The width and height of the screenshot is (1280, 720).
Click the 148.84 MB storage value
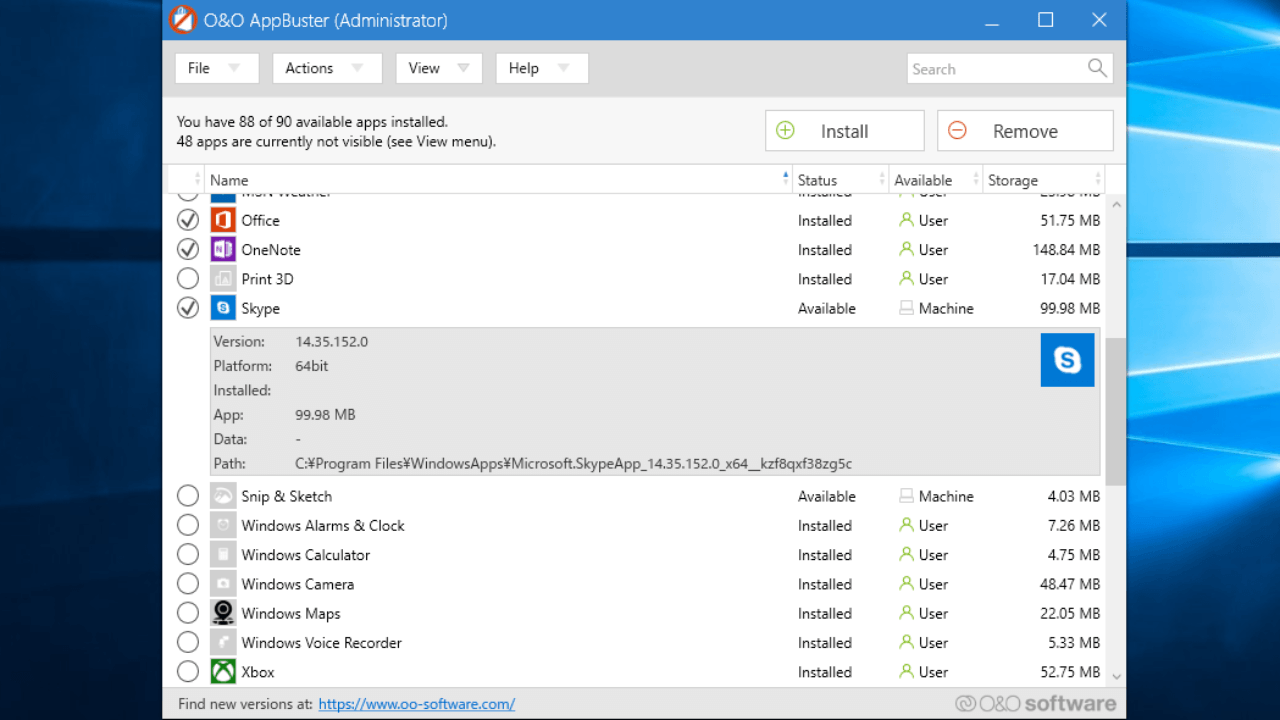[1066, 250]
